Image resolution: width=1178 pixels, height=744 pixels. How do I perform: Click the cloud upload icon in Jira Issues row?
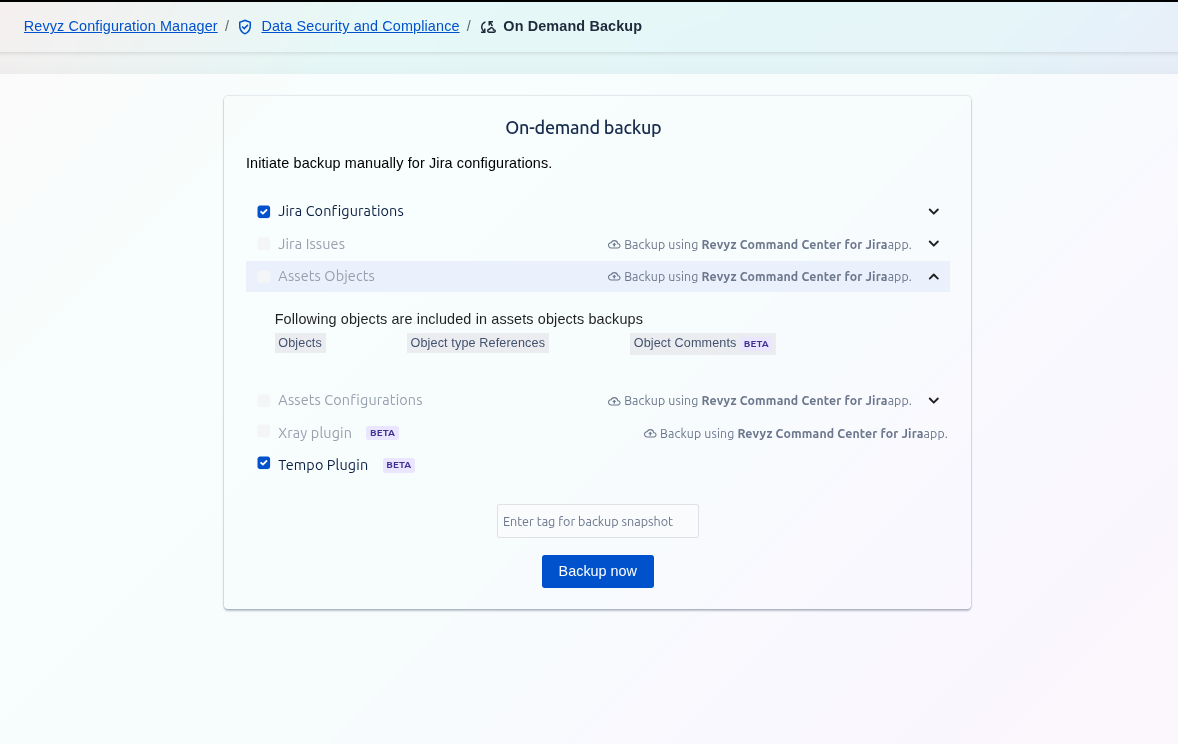[614, 245]
